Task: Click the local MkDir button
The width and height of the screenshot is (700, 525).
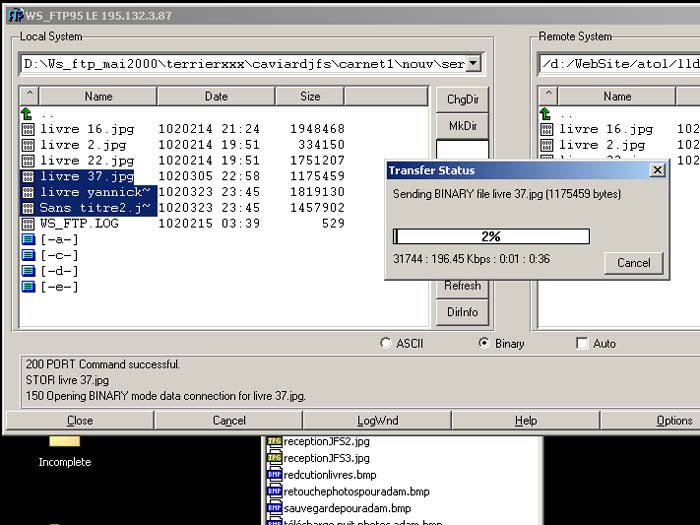Action: tap(462, 126)
